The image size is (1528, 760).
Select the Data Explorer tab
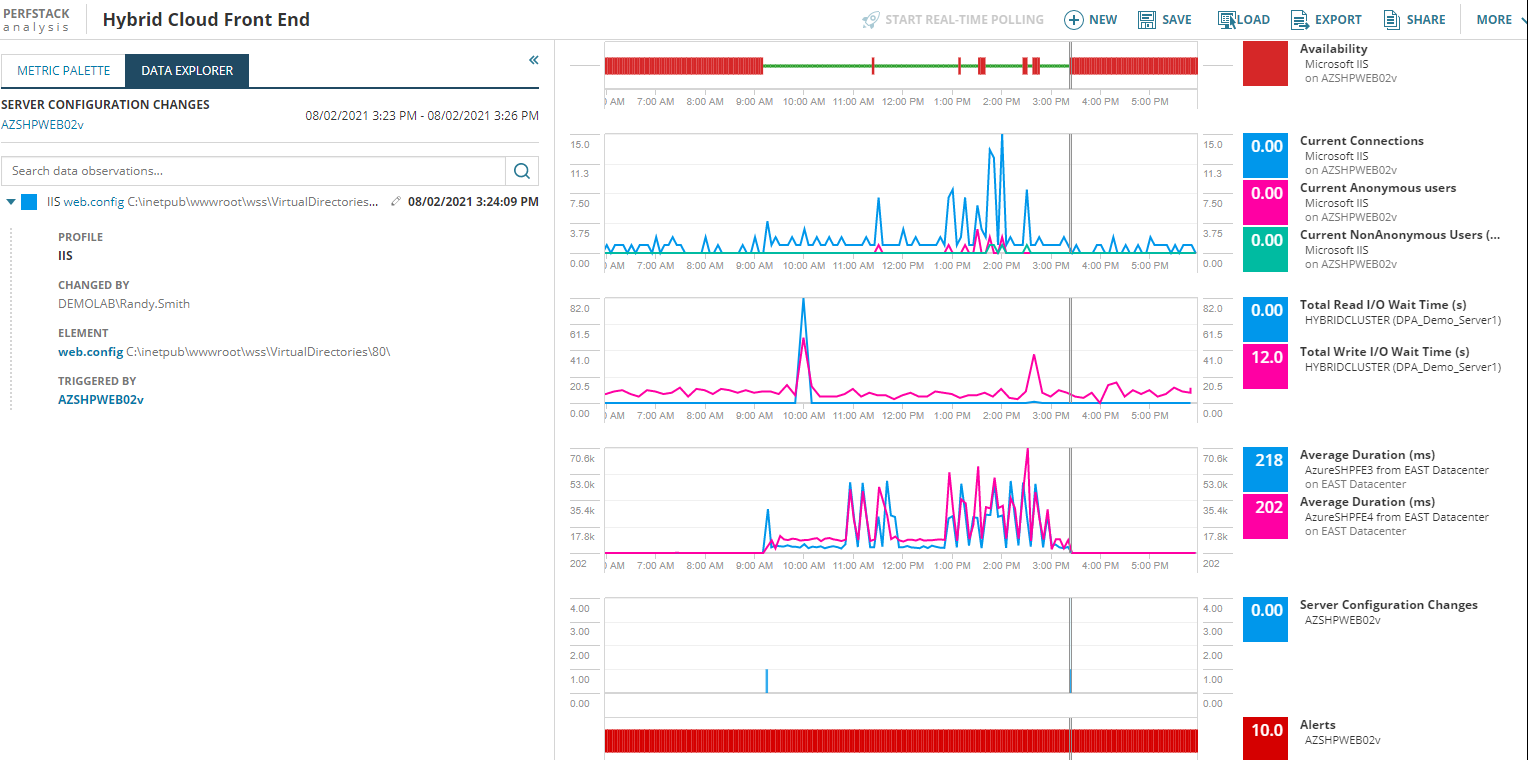pyautogui.click(x=187, y=71)
